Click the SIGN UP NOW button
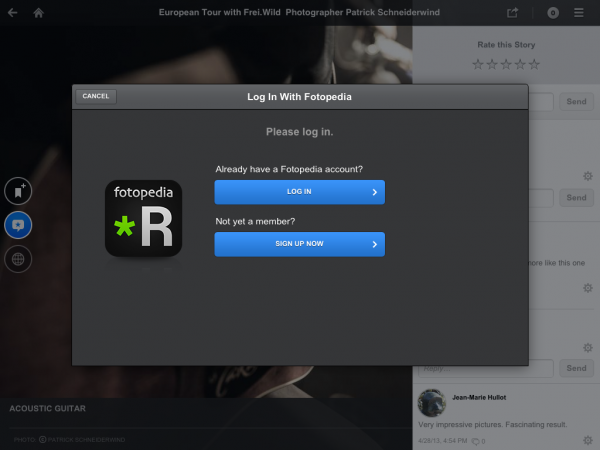Viewport: 600px width, 450px height. 300,244
